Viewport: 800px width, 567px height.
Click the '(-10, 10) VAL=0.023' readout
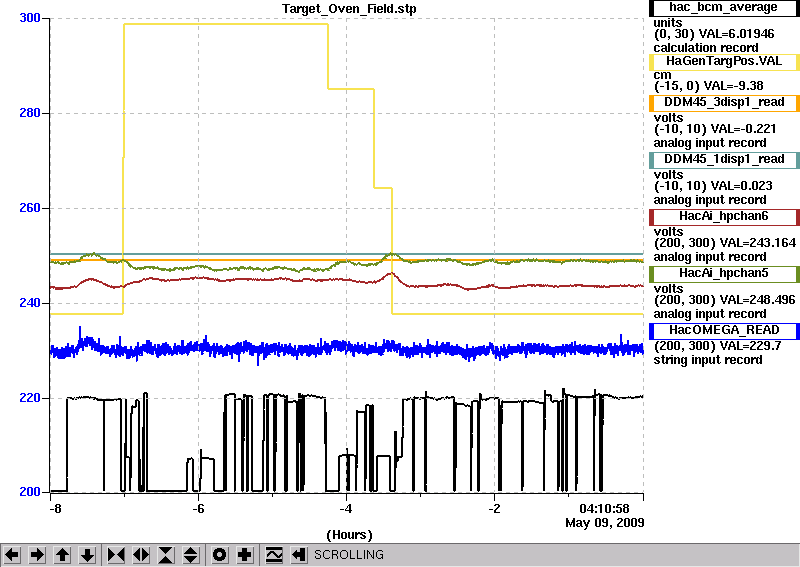coord(713,186)
